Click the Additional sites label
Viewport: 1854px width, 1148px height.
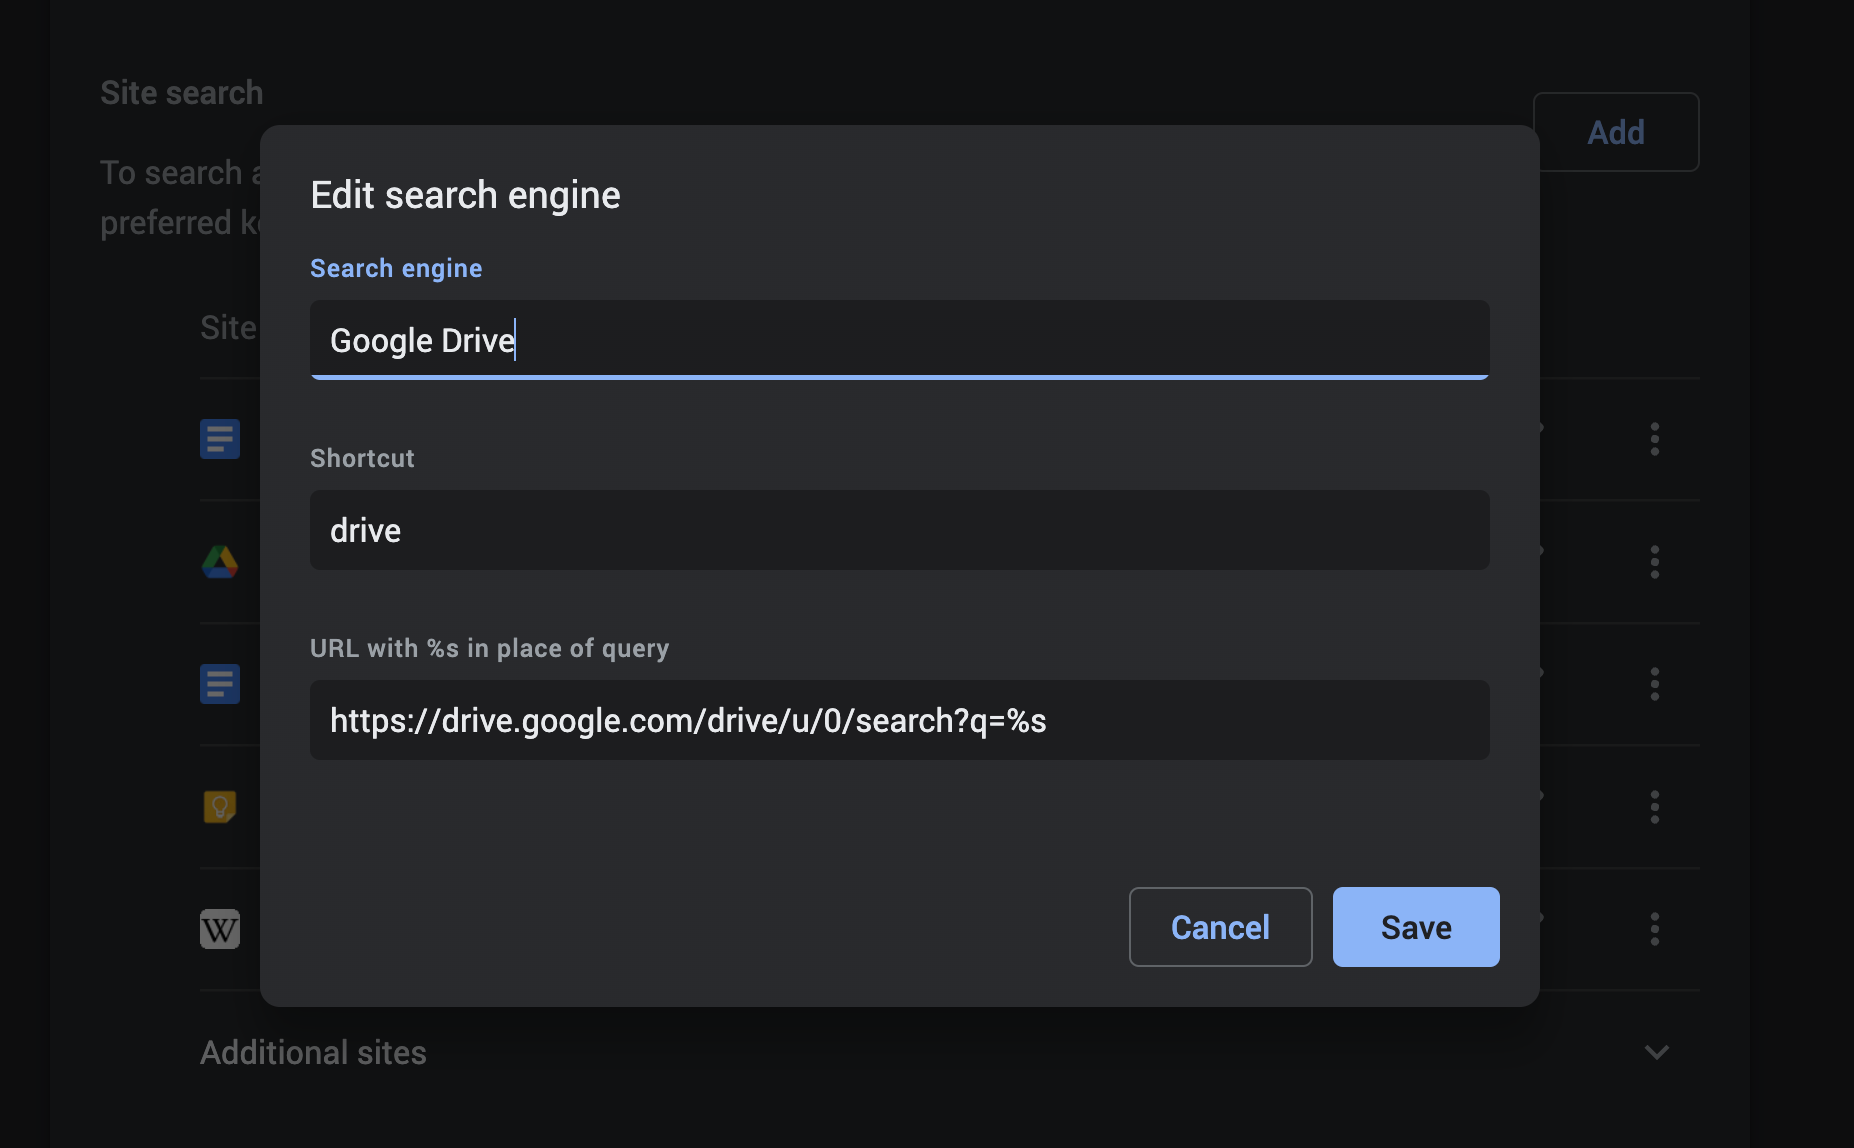[x=313, y=1052]
